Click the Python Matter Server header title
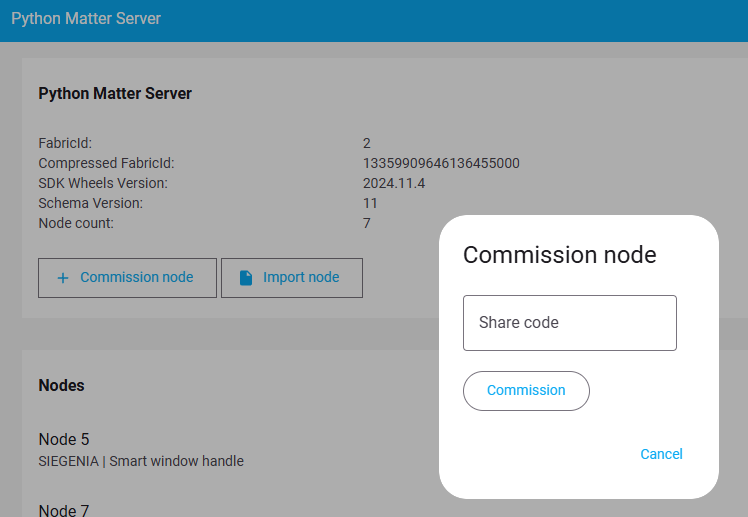The width and height of the screenshot is (748, 517). click(86, 19)
